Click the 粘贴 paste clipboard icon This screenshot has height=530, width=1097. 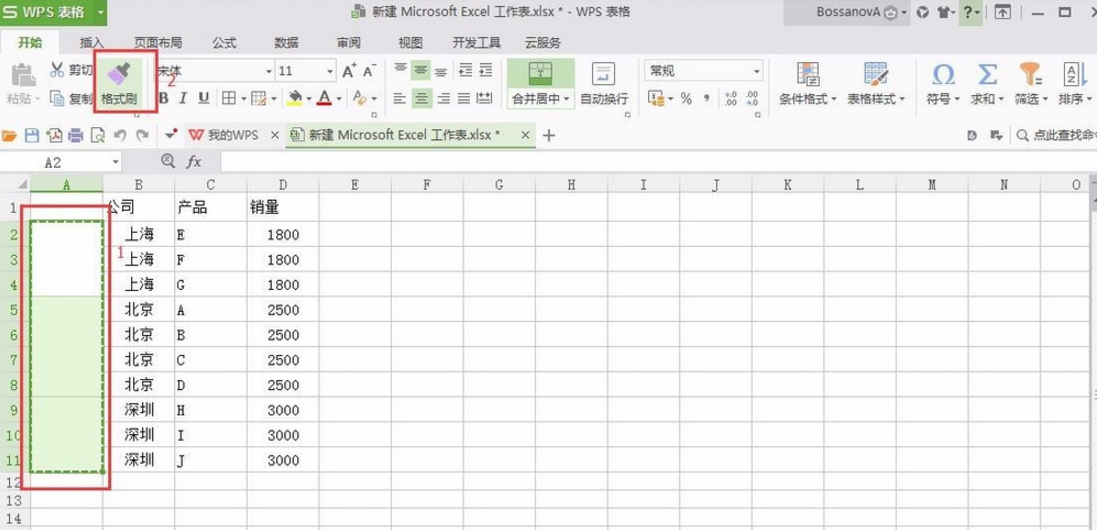[24, 76]
